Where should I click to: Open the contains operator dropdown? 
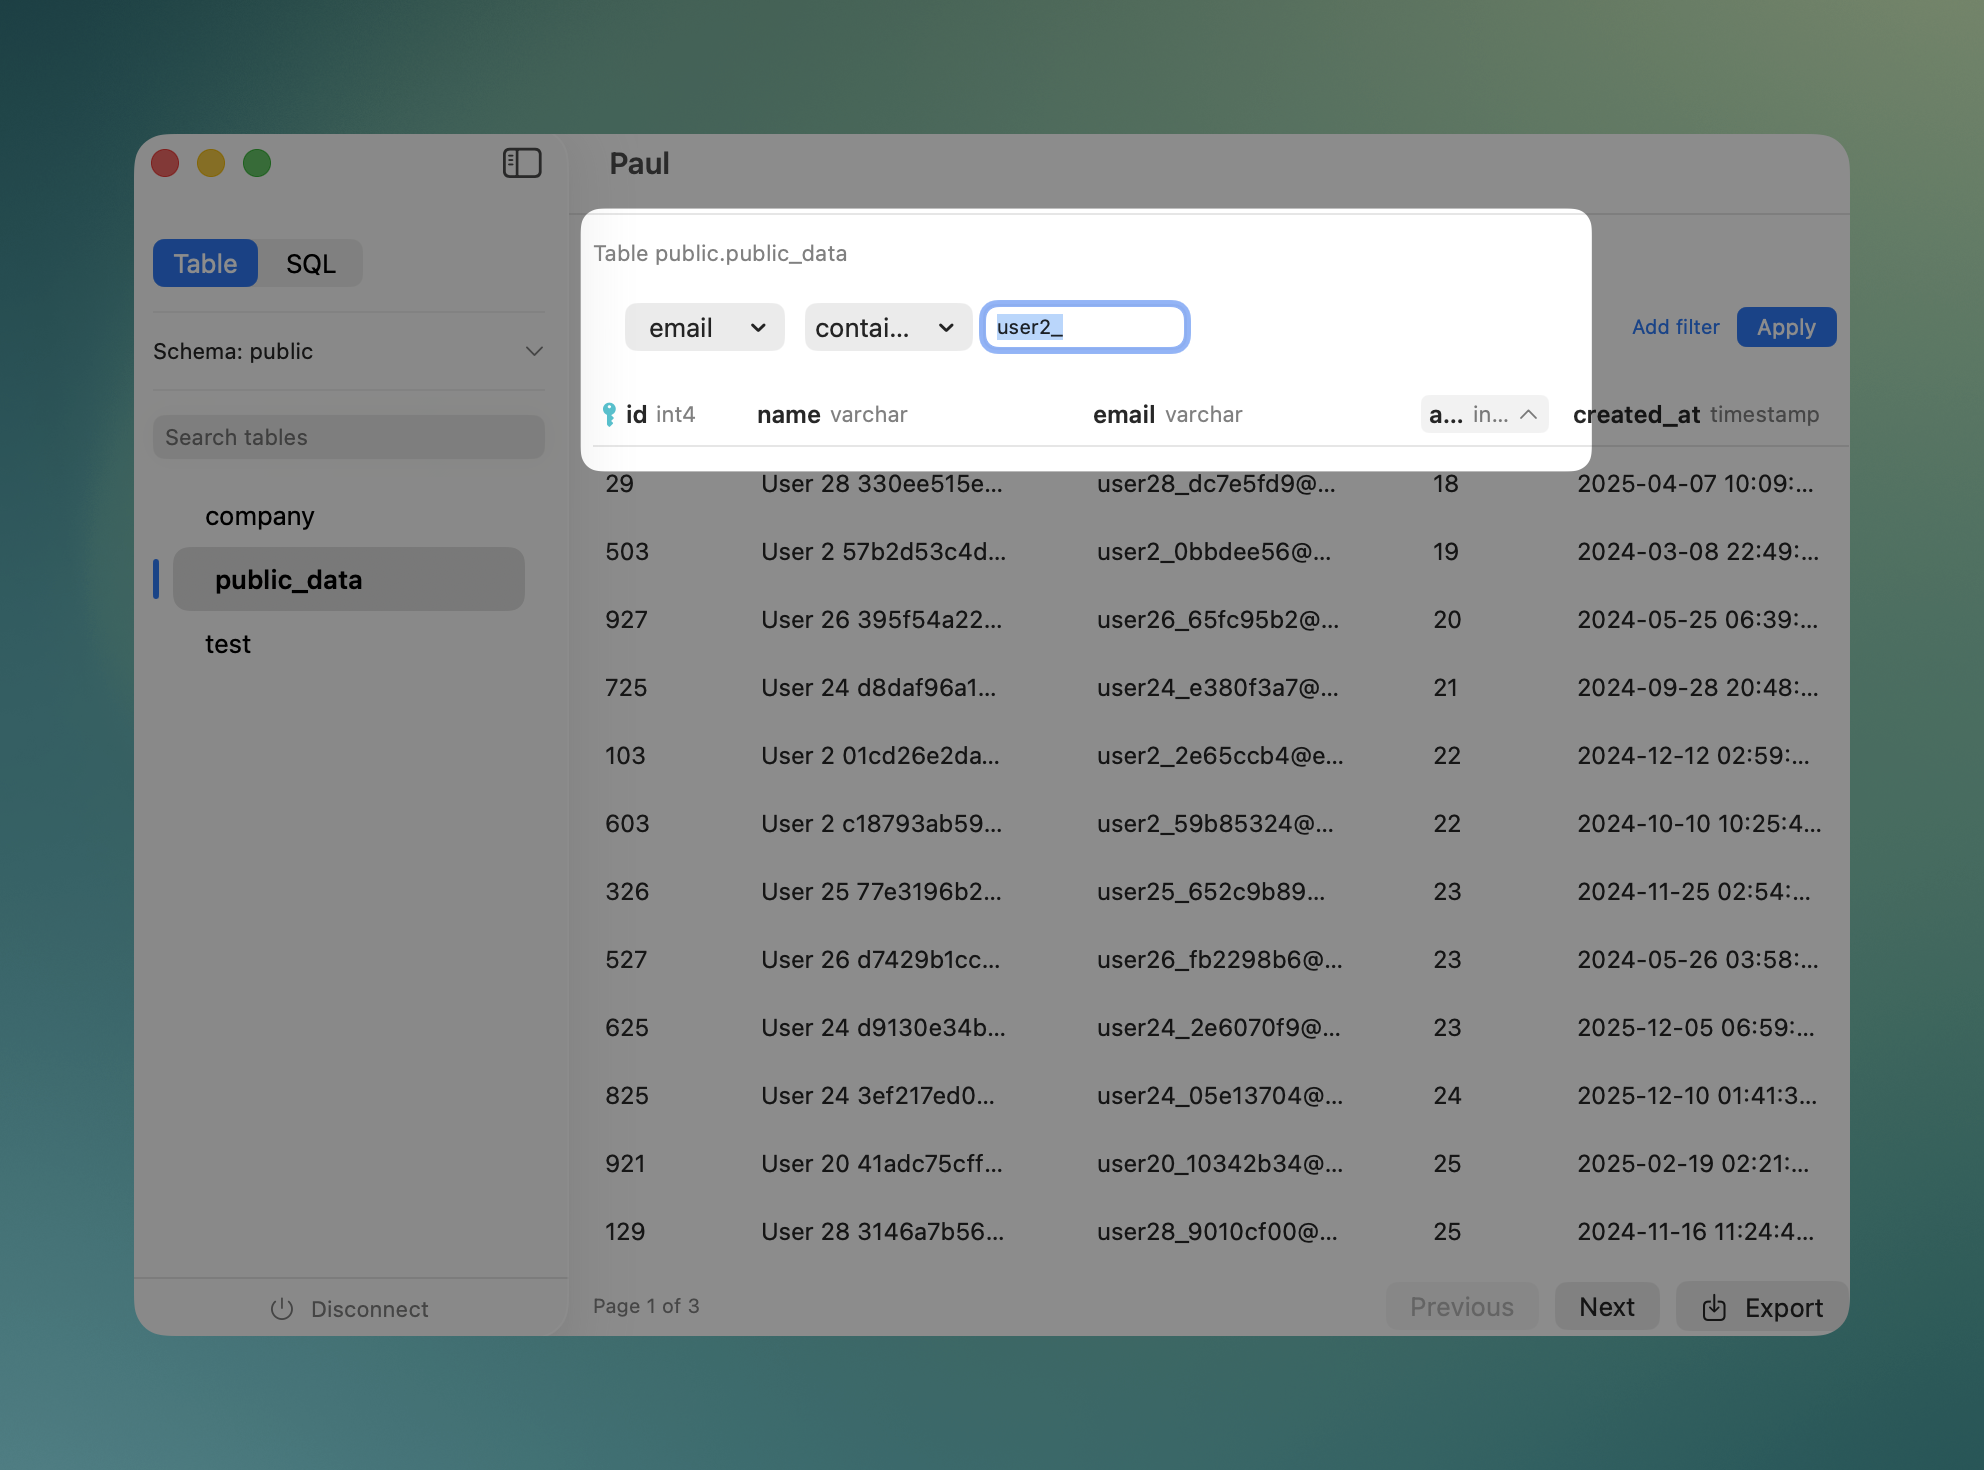click(x=886, y=327)
